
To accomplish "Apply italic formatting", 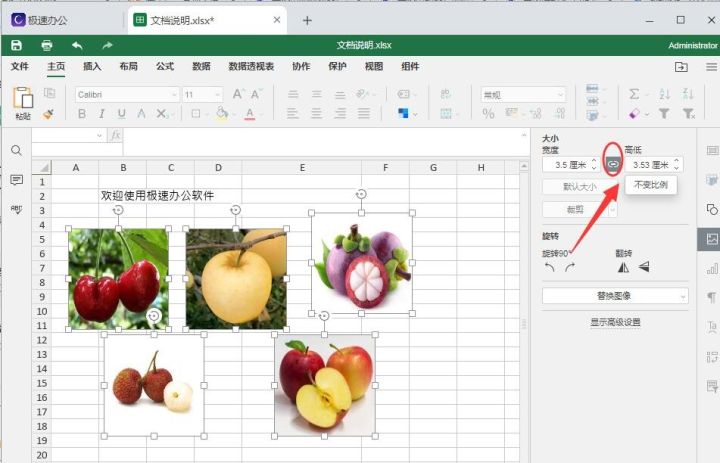I will pyautogui.click(x=101, y=113).
